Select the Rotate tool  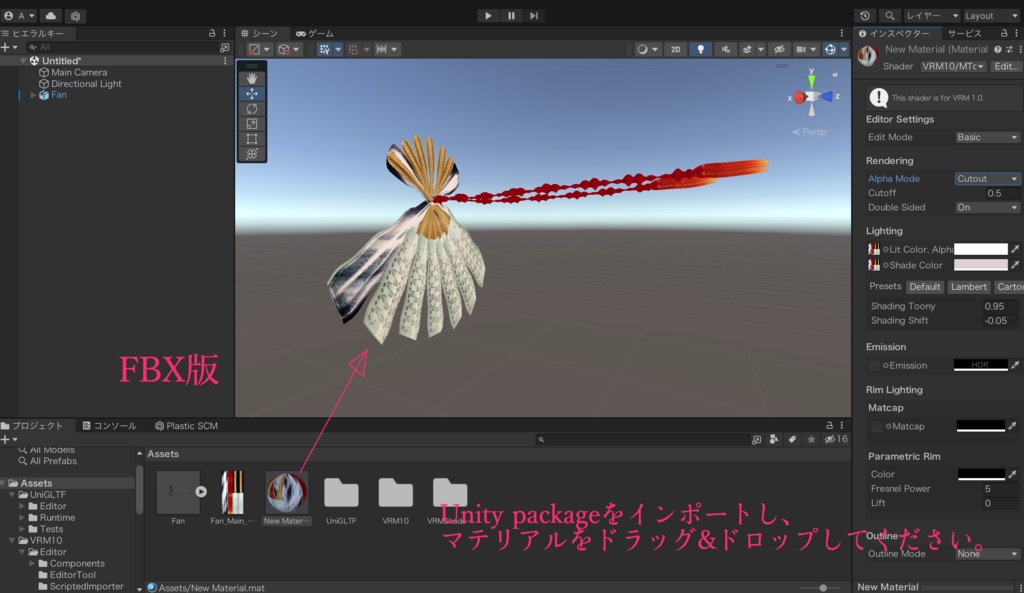point(251,108)
